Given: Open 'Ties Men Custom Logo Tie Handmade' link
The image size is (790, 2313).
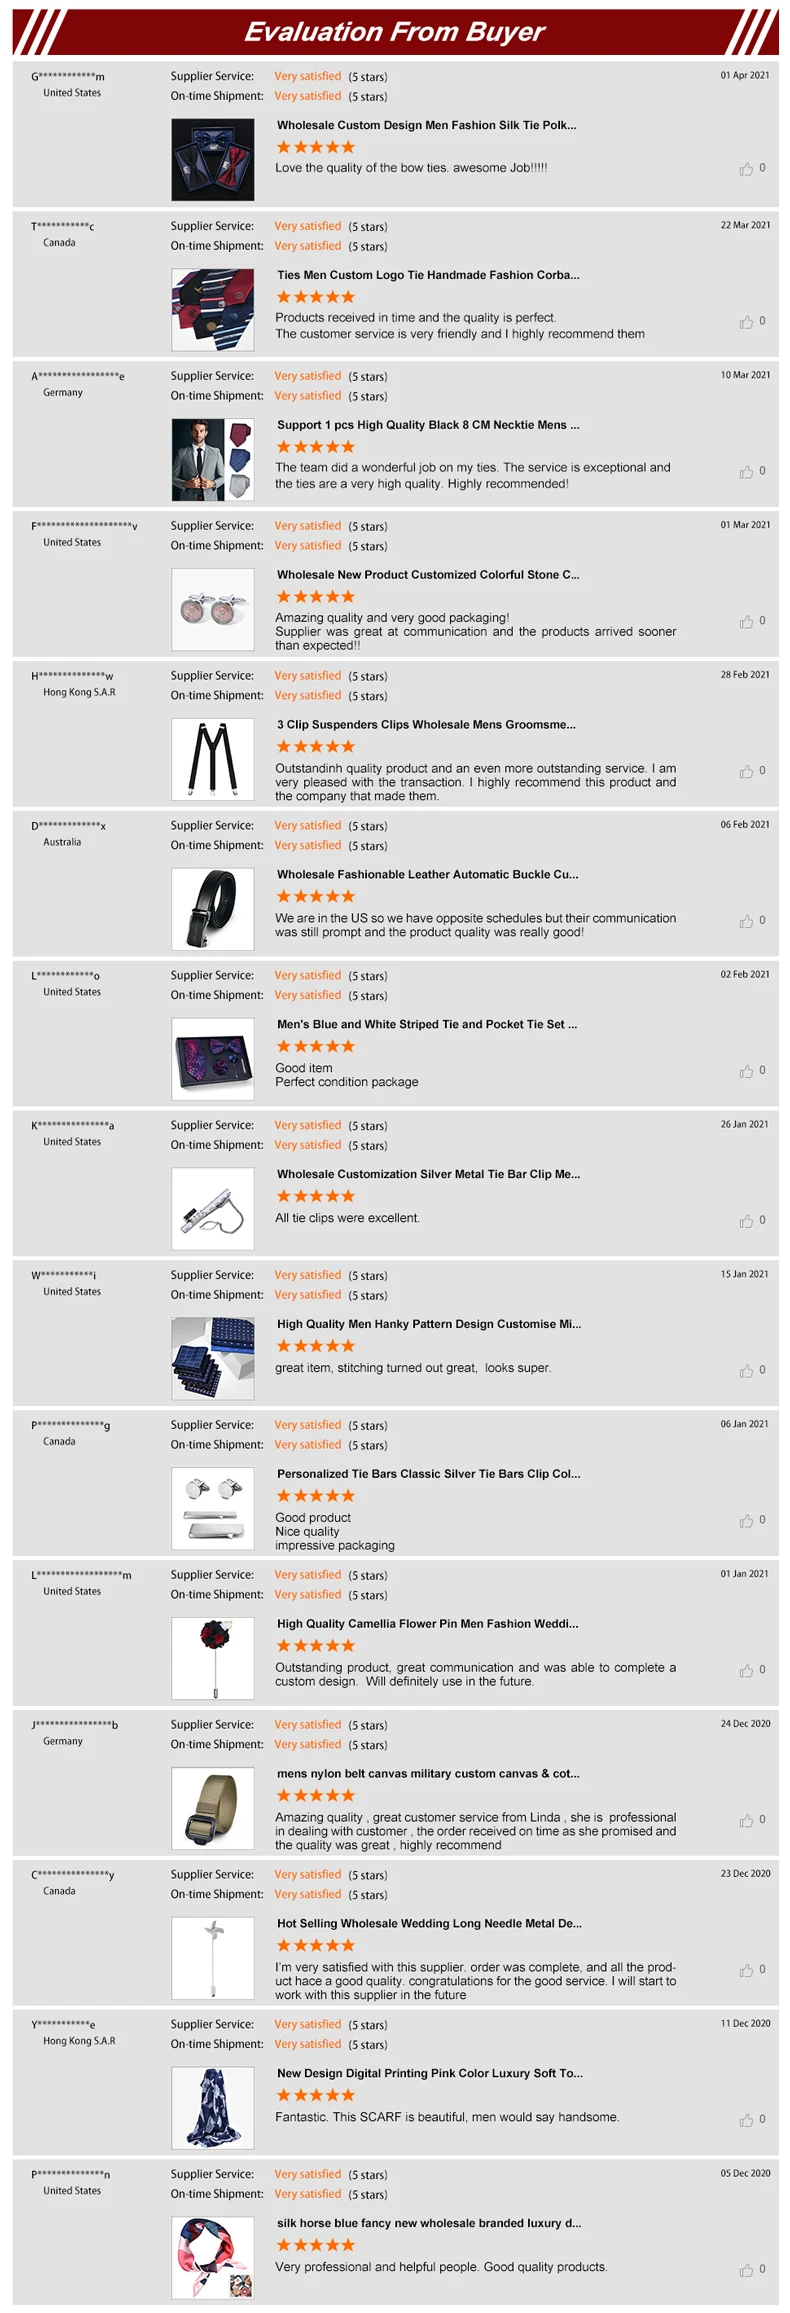Looking at the screenshot, I should coord(428,275).
